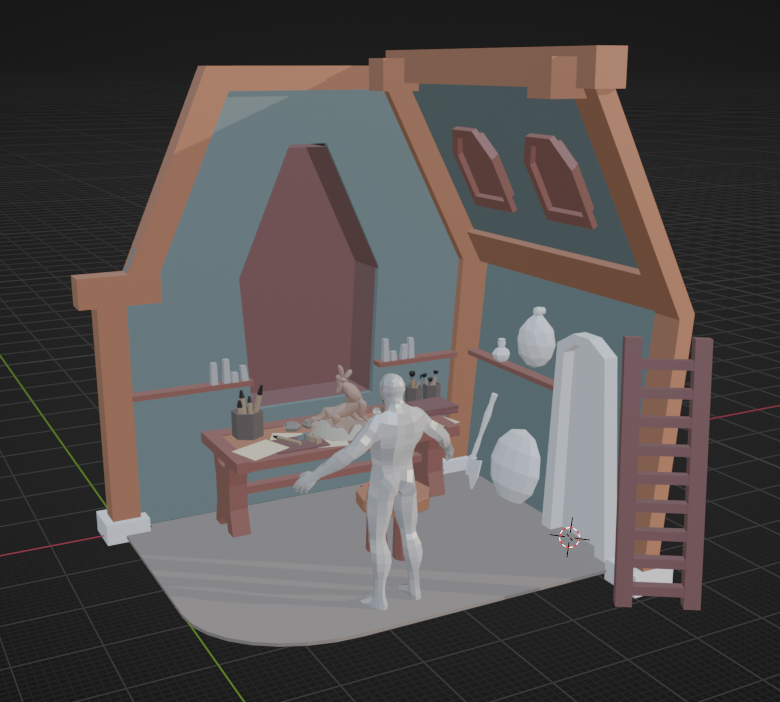Select the white spear leaning on wall
Viewport: 780px width, 702px height.
(480, 440)
